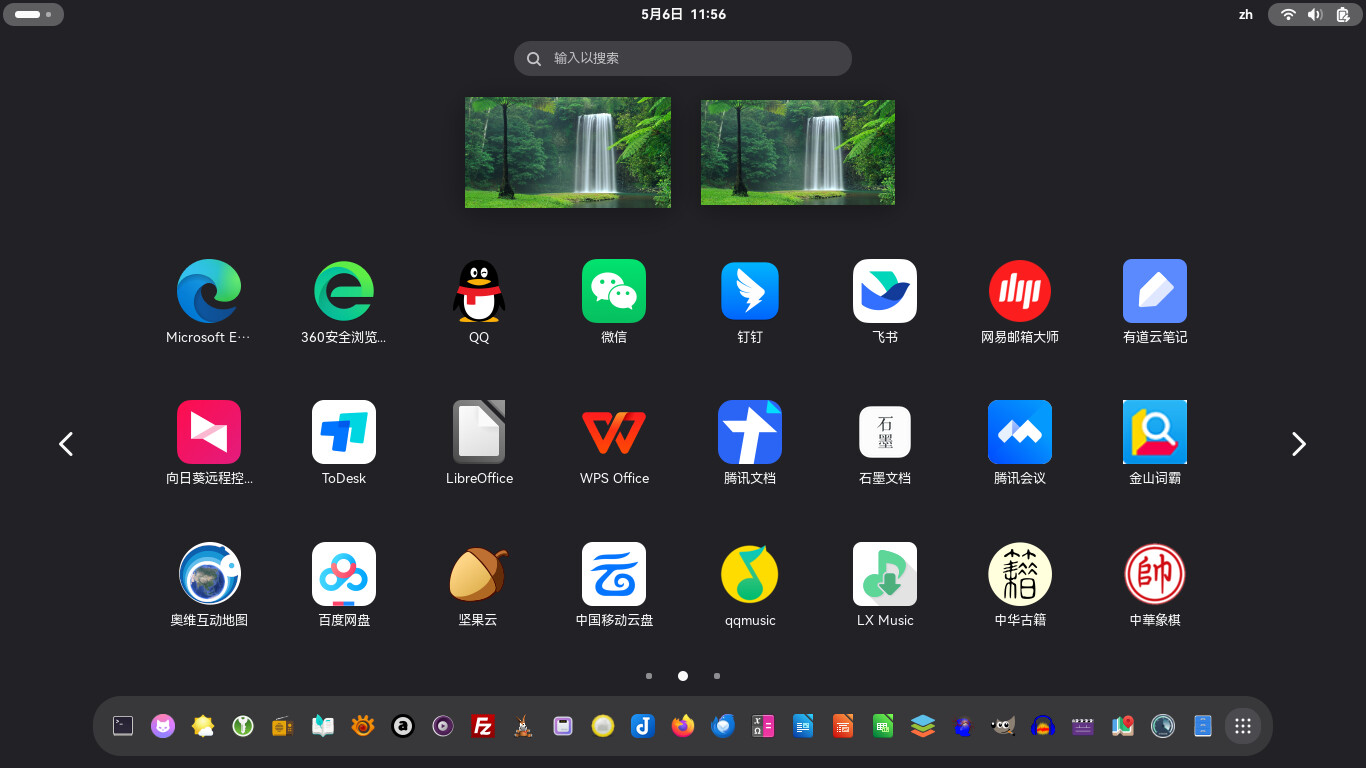
Task: Launch WPS Office
Action: 614,432
